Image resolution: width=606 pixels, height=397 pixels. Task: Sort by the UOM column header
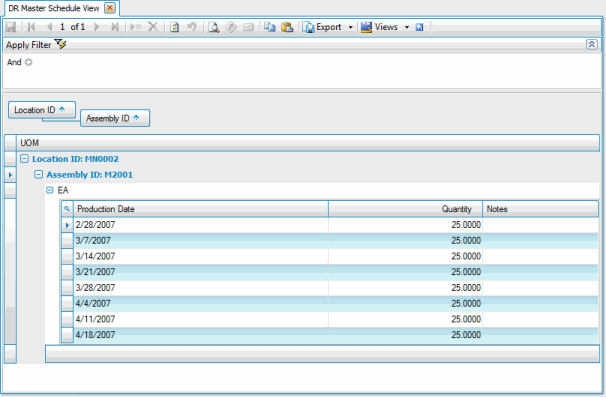click(308, 143)
